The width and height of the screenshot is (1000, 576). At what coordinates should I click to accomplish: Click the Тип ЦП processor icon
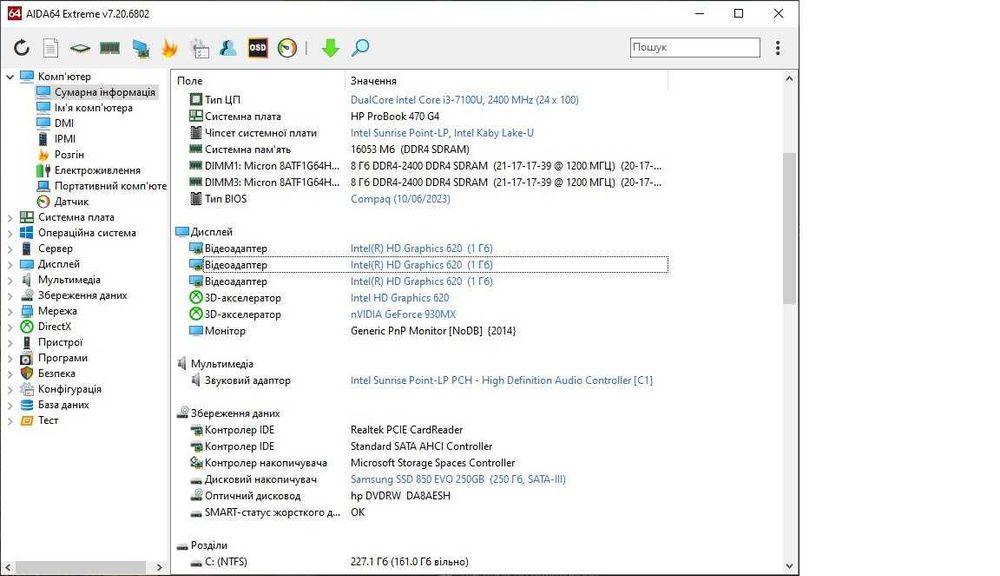pos(196,100)
